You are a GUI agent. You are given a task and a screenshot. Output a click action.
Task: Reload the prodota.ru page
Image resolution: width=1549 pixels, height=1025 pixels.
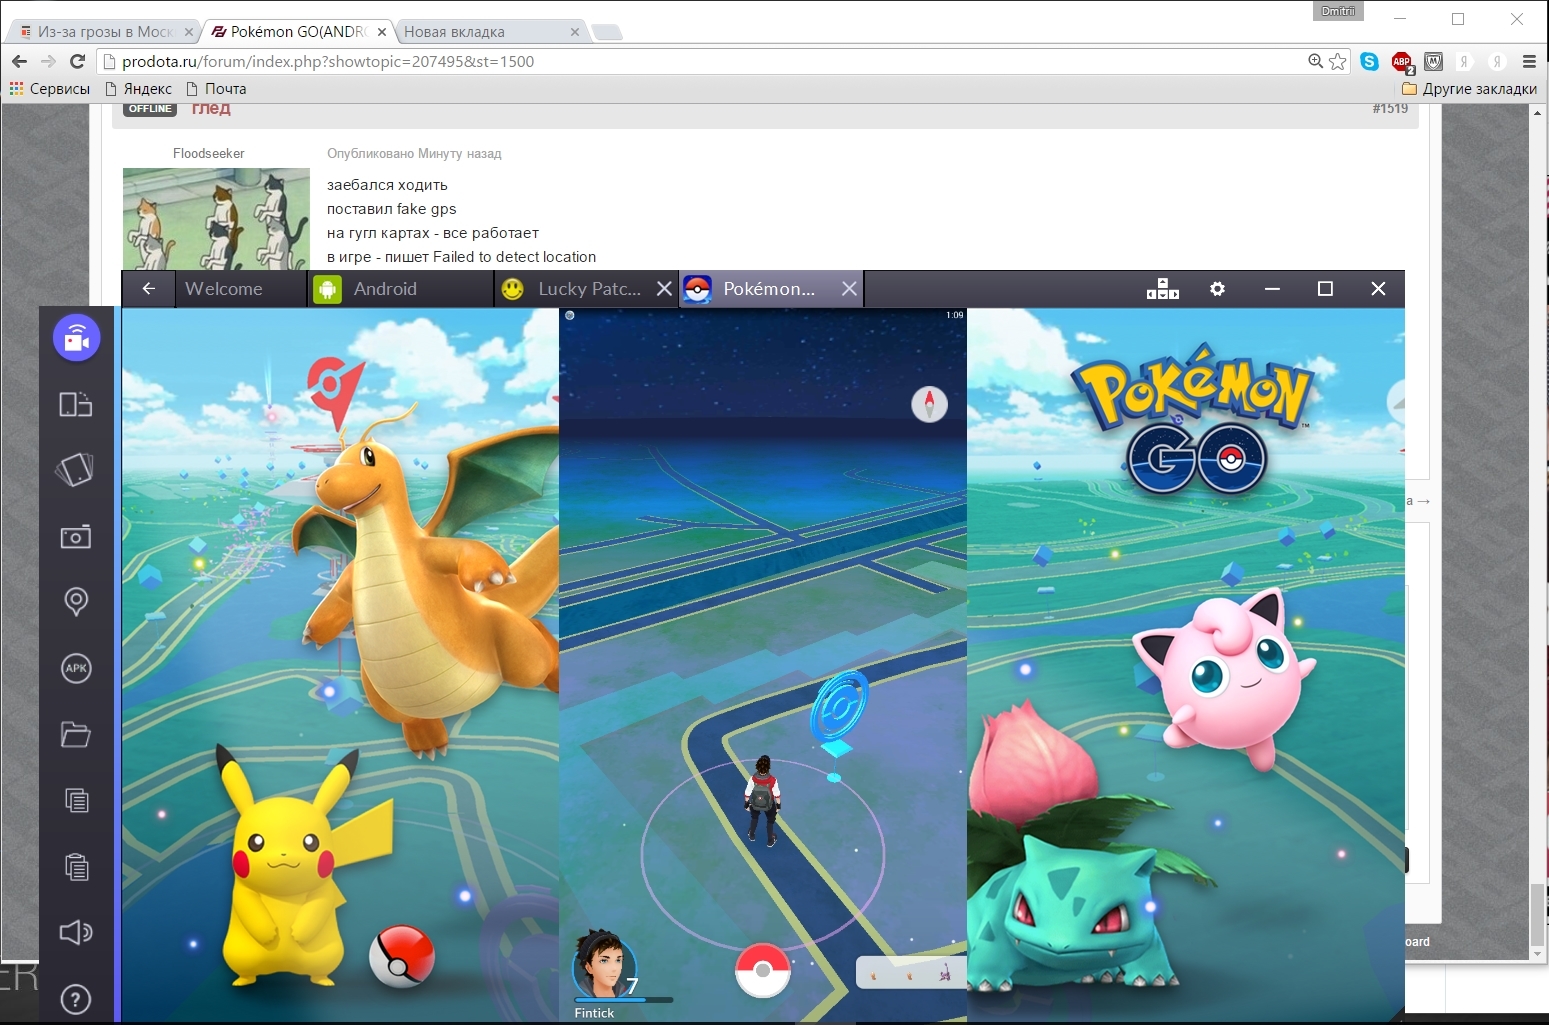pos(77,61)
